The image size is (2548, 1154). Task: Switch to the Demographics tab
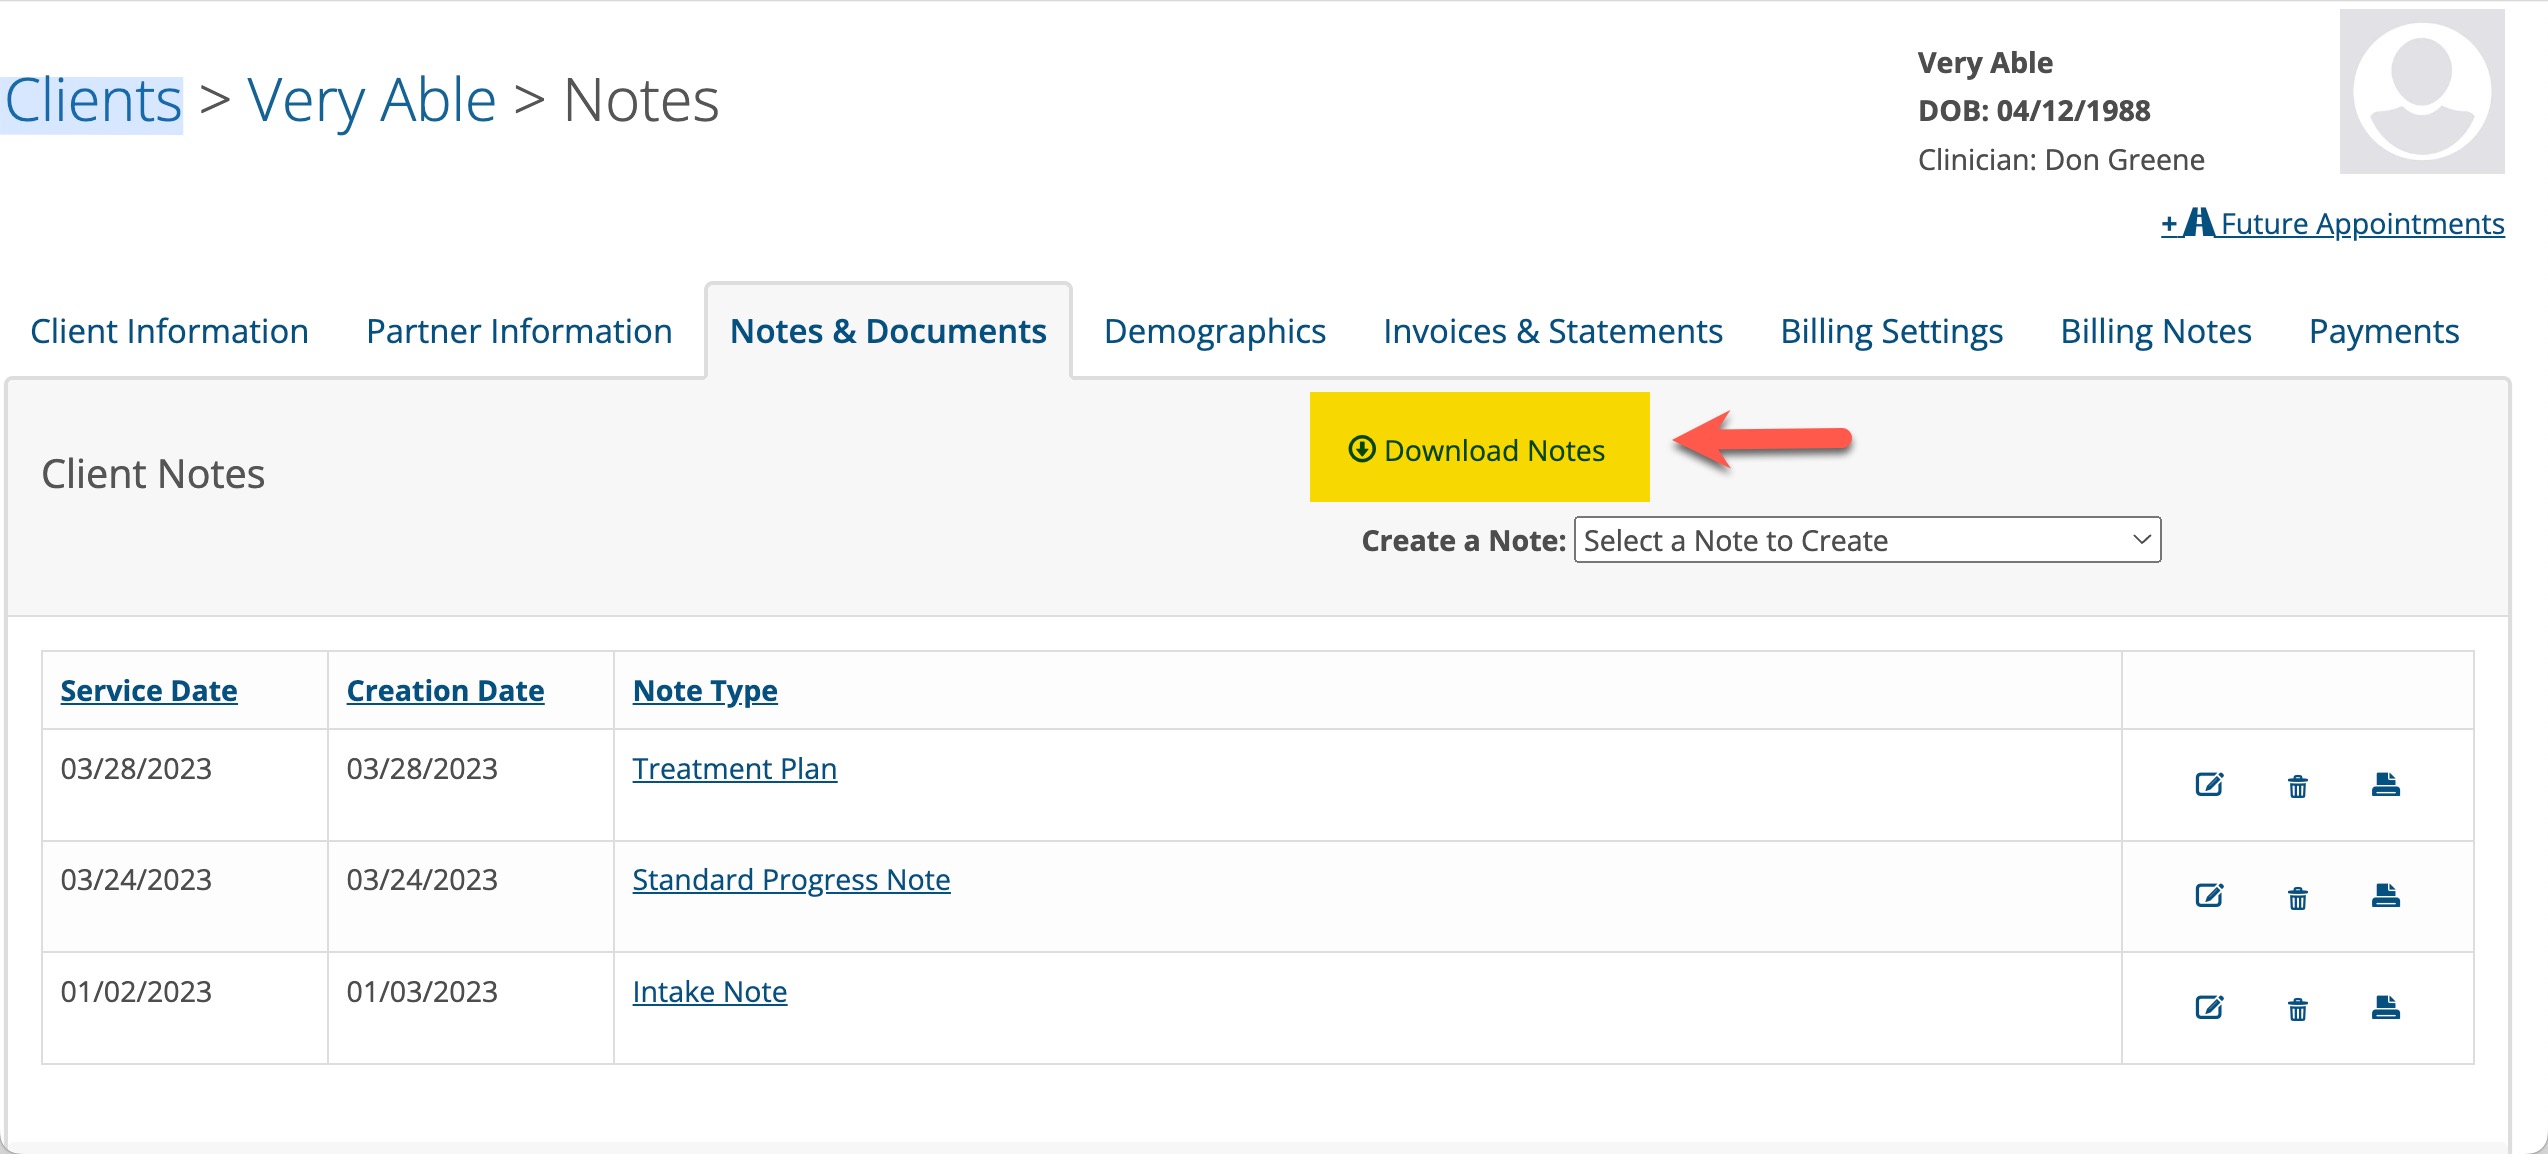[1214, 331]
